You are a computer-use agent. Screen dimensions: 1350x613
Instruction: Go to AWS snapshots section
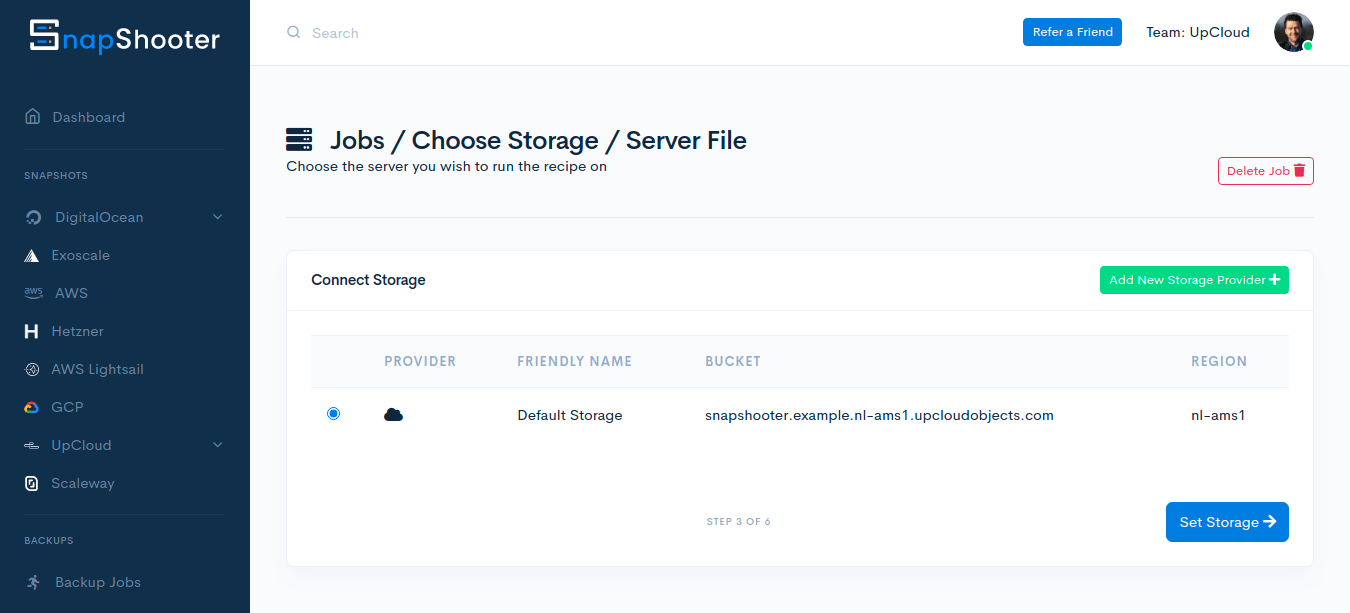click(x=71, y=294)
